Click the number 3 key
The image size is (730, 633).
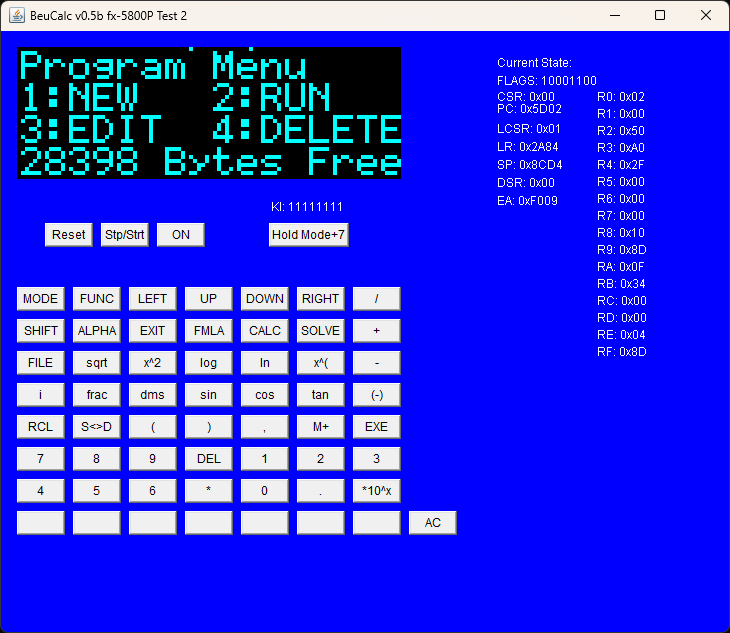pyautogui.click(x=376, y=459)
